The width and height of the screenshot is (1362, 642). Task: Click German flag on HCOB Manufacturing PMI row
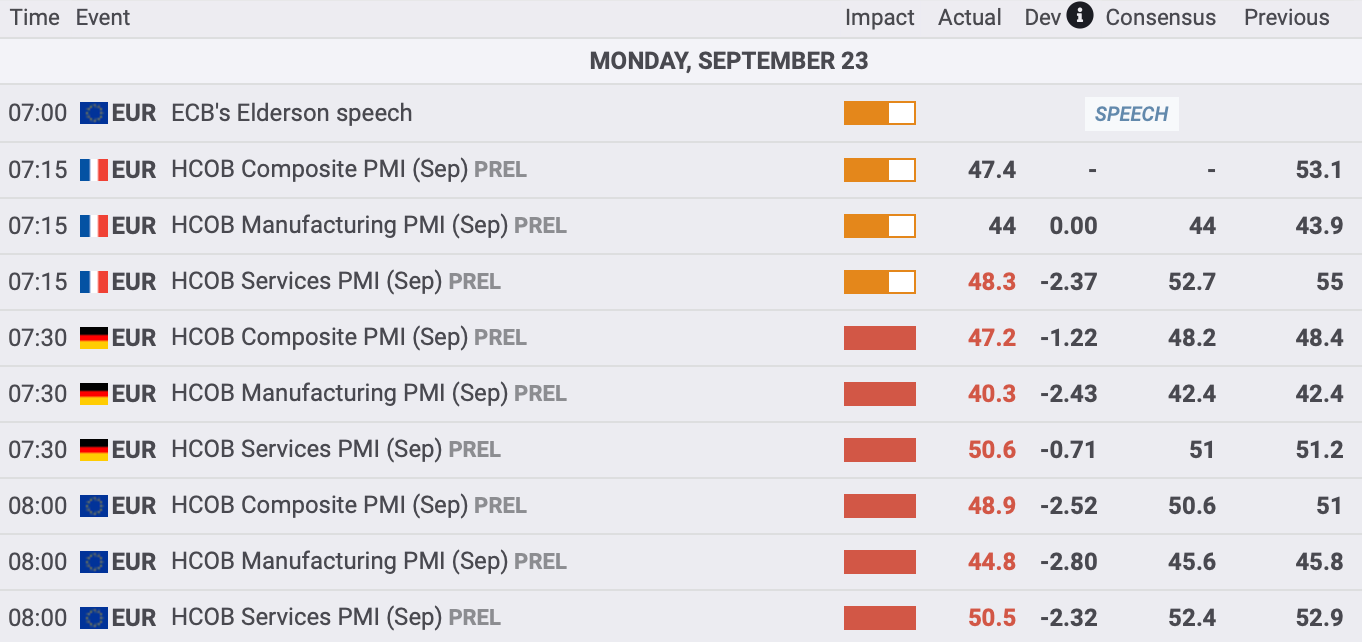tap(94, 393)
